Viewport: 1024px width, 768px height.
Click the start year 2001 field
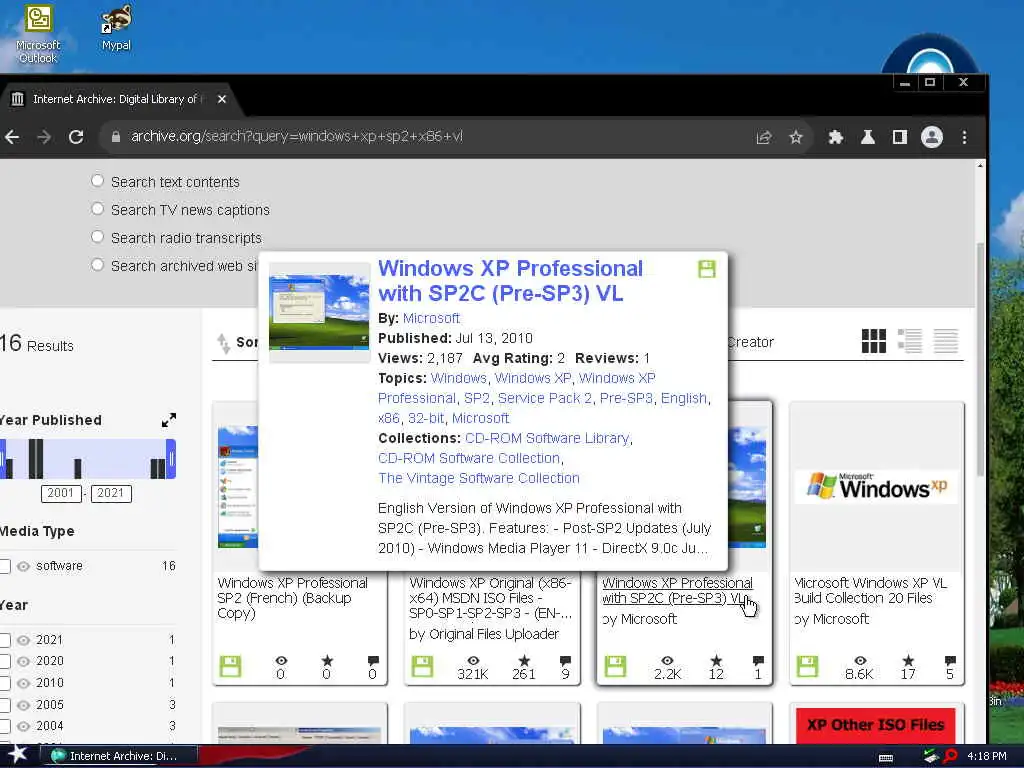click(x=61, y=493)
